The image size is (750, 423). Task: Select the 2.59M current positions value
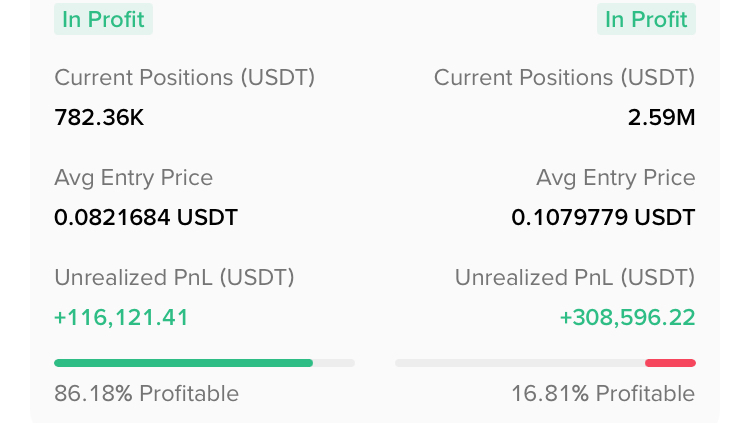pos(661,118)
